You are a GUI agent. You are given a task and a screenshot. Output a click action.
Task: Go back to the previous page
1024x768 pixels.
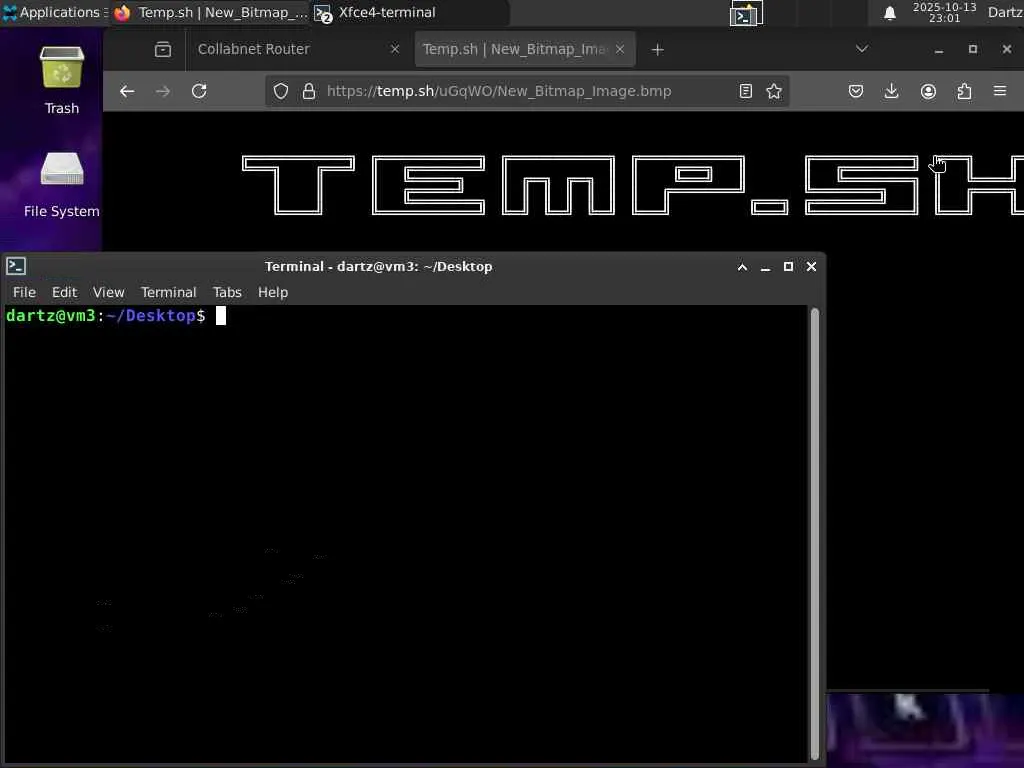pos(127,91)
